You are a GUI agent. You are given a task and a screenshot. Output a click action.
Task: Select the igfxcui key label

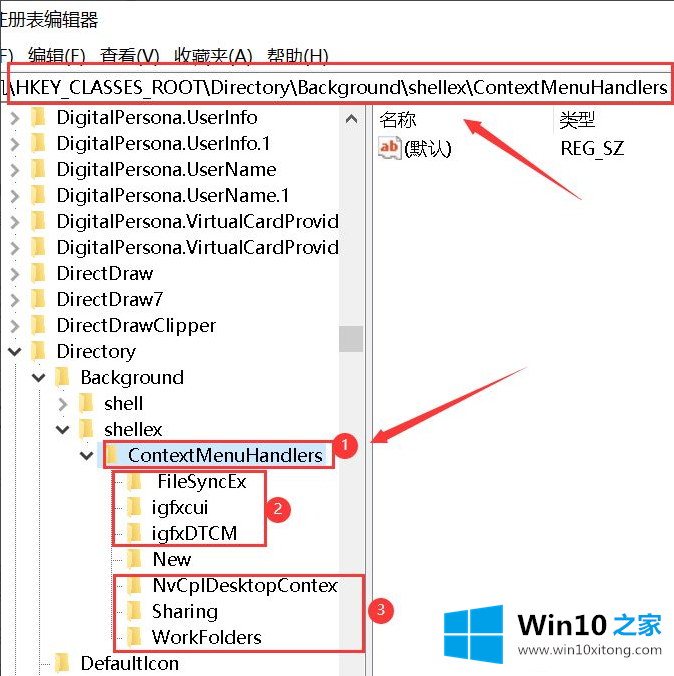(x=180, y=508)
